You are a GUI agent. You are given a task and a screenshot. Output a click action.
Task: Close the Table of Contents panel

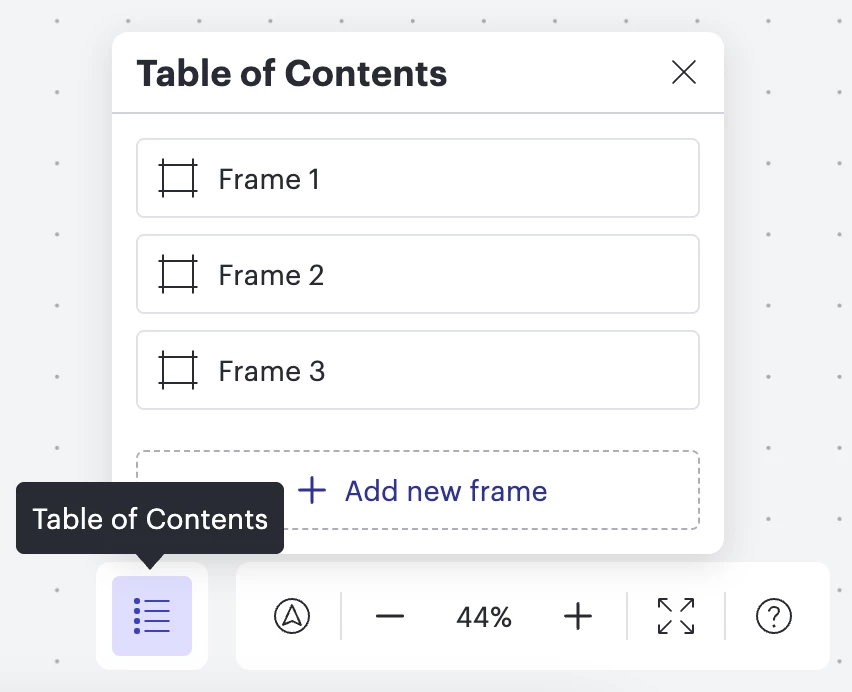point(684,72)
